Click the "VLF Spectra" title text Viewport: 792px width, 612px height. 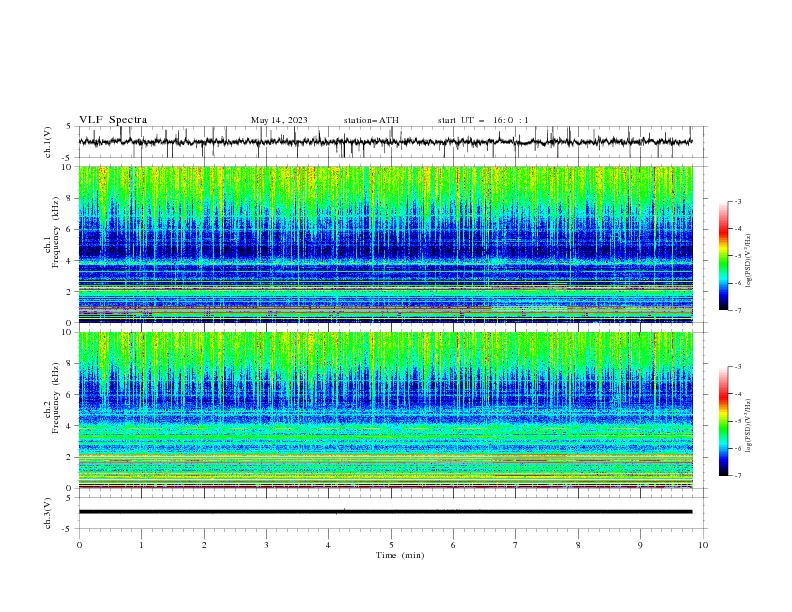[113, 120]
